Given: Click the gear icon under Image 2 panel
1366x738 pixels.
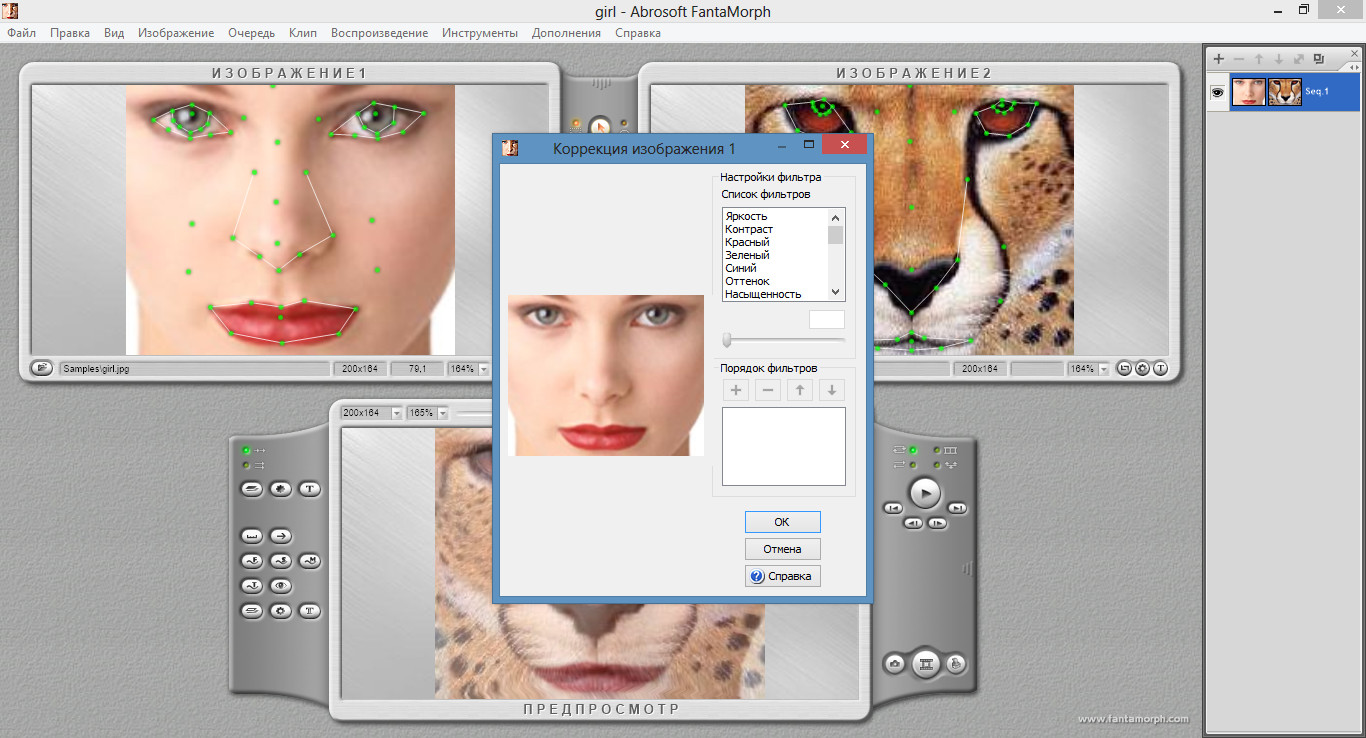Looking at the screenshot, I should coord(1142,368).
